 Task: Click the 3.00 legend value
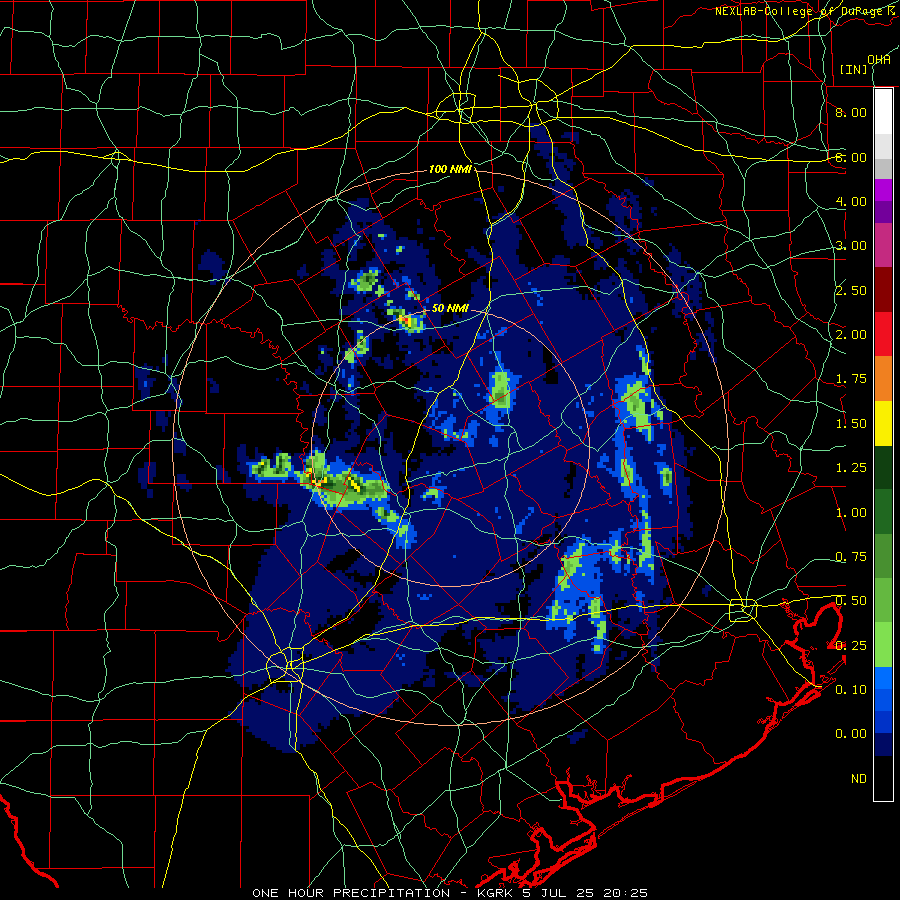click(851, 246)
